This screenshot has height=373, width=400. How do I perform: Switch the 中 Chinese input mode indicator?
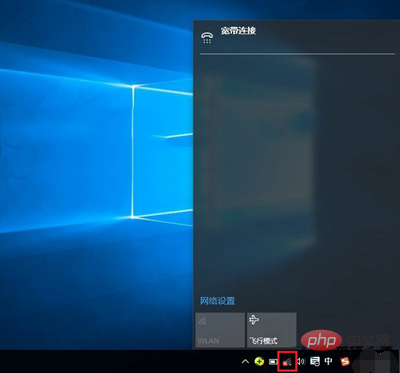(329, 361)
